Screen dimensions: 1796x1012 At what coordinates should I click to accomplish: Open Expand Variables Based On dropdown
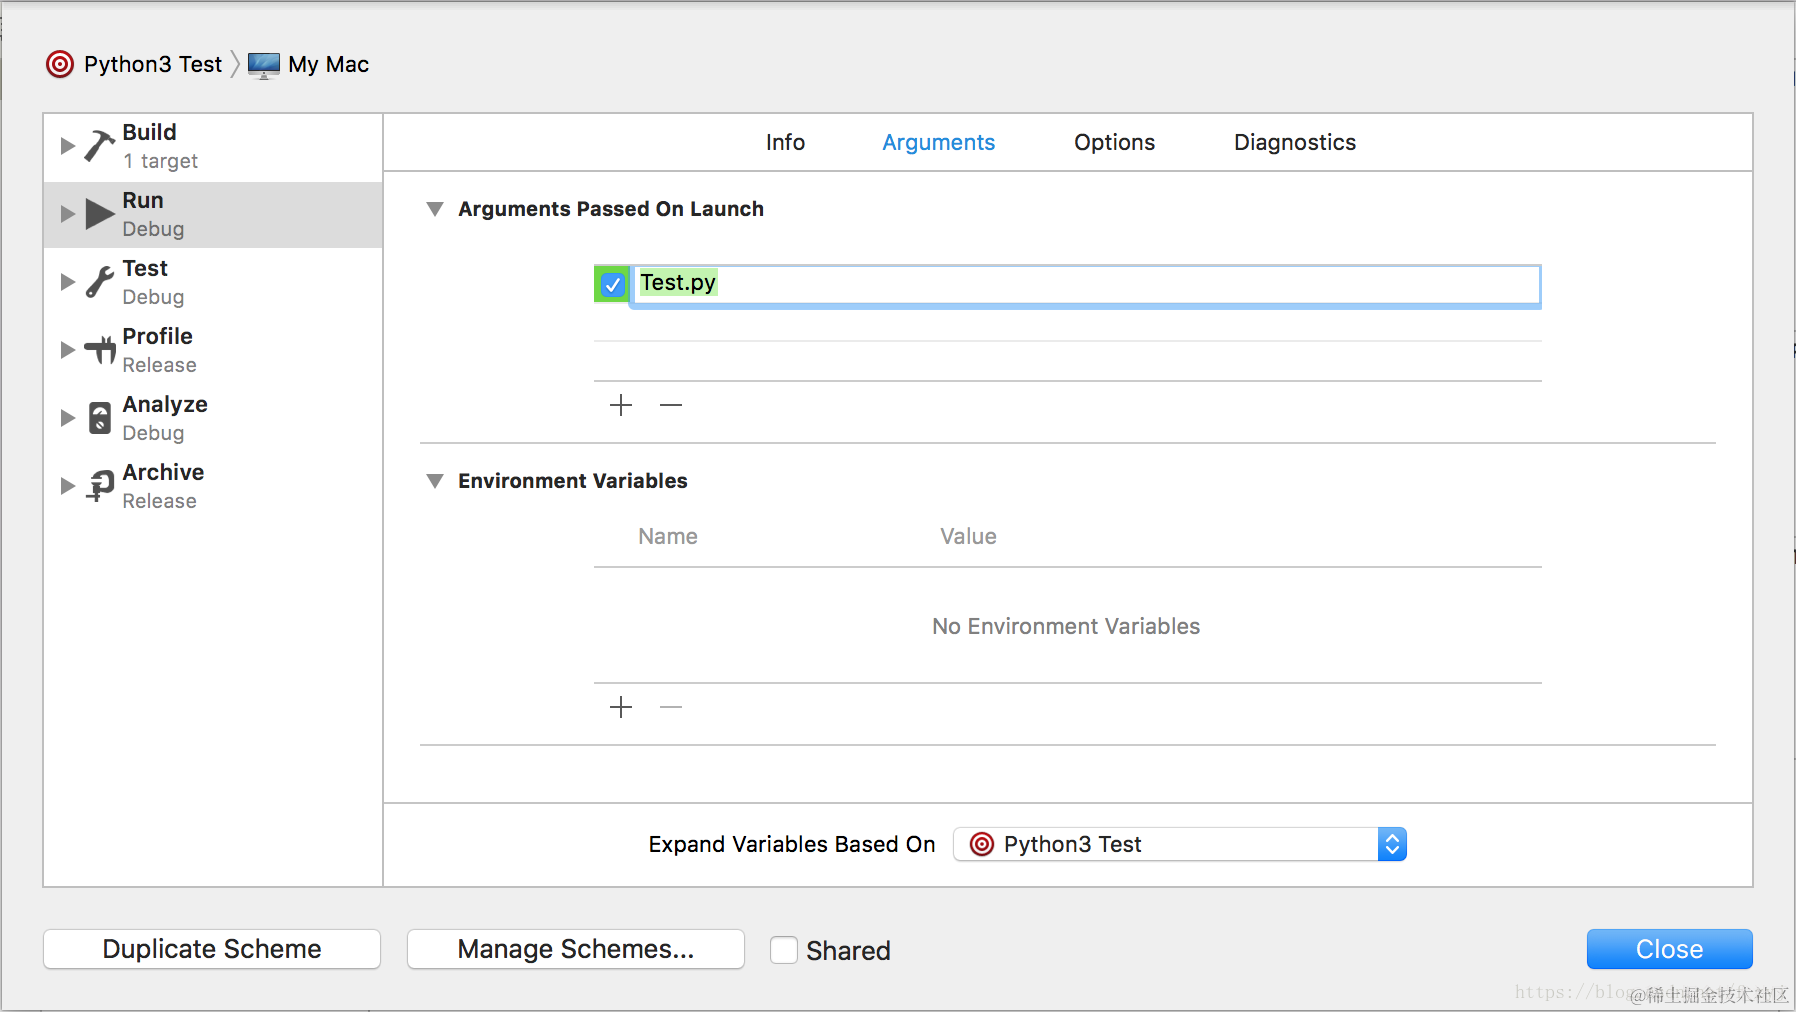coord(1180,845)
